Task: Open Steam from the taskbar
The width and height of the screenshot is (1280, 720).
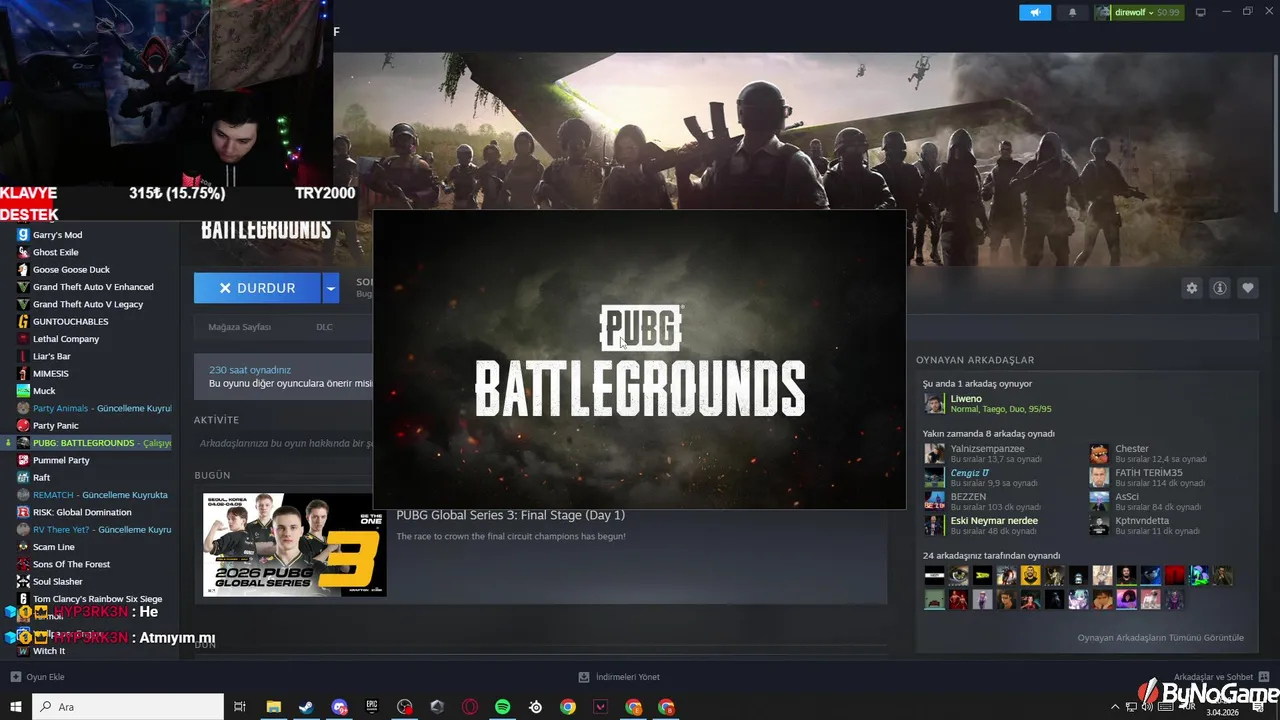Action: (306, 707)
